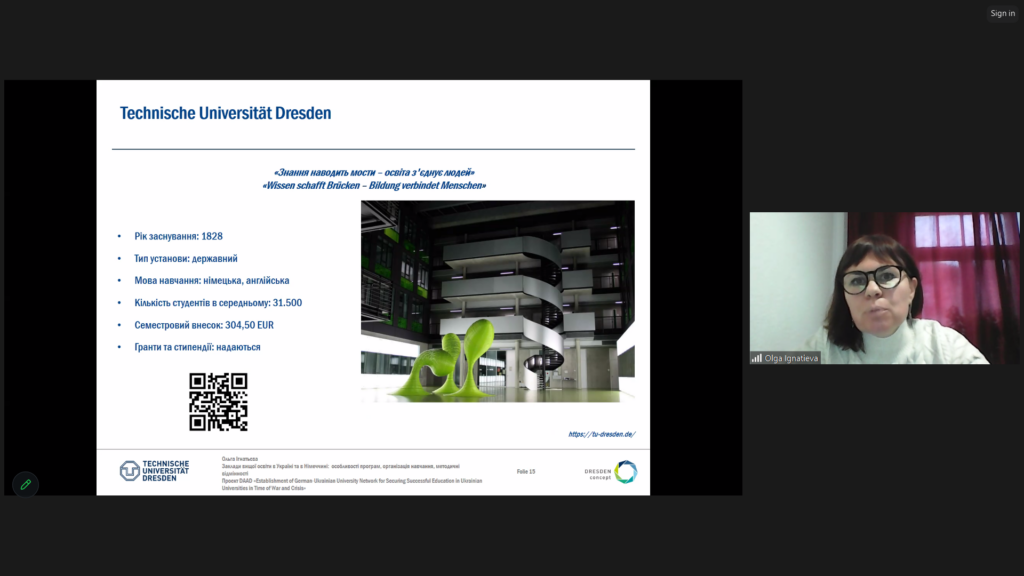
Task: Click the TU Dresden logo in the slide footer
Action: pos(154,471)
